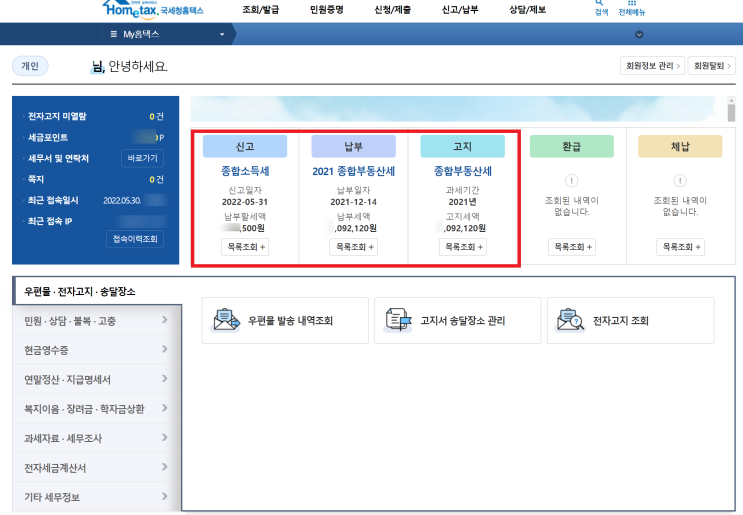The width and height of the screenshot is (743, 515).
Task: Expand the round chevron in blue bar
Action: pos(639,35)
